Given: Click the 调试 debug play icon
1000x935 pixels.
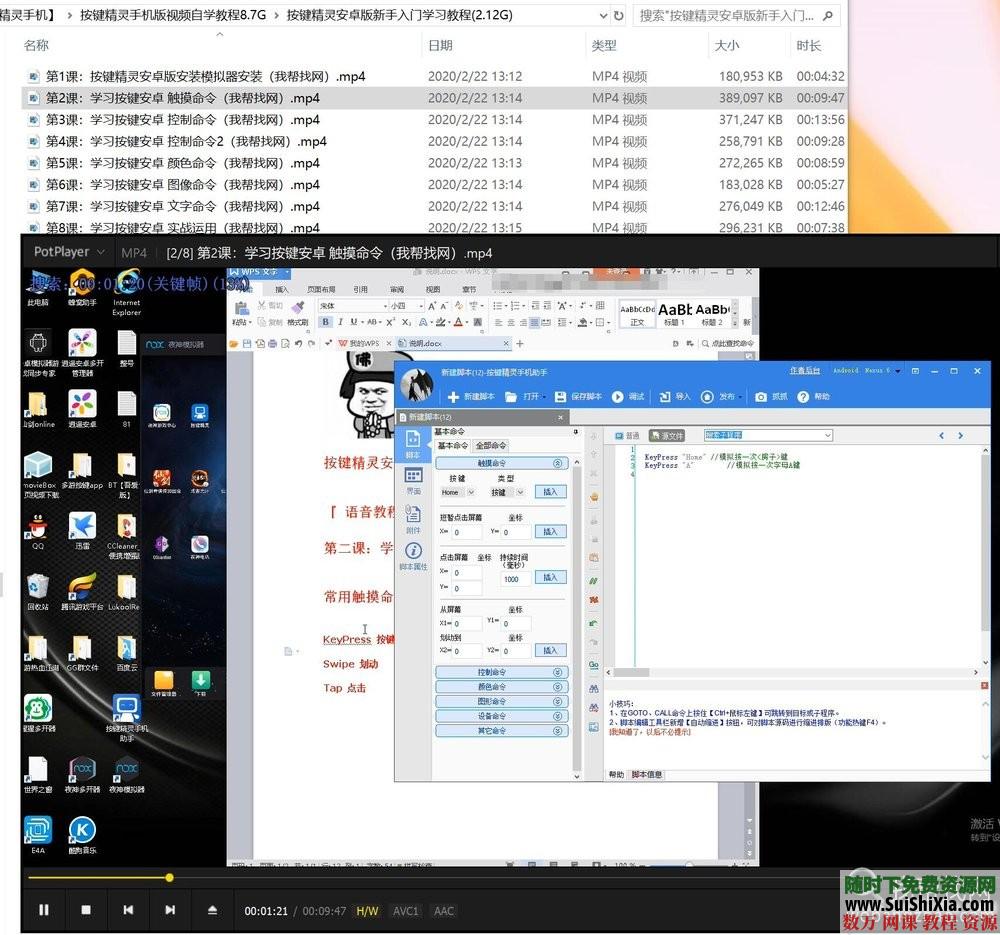Looking at the screenshot, I should coord(618,397).
